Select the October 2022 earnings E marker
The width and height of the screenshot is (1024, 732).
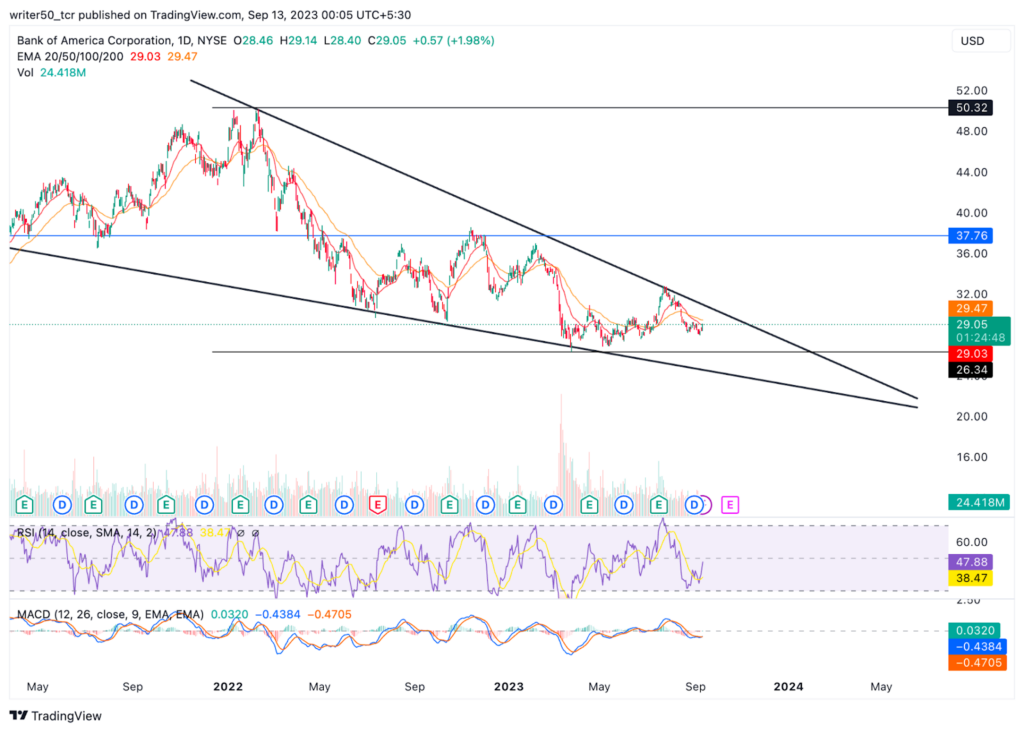pyautogui.click(x=449, y=505)
